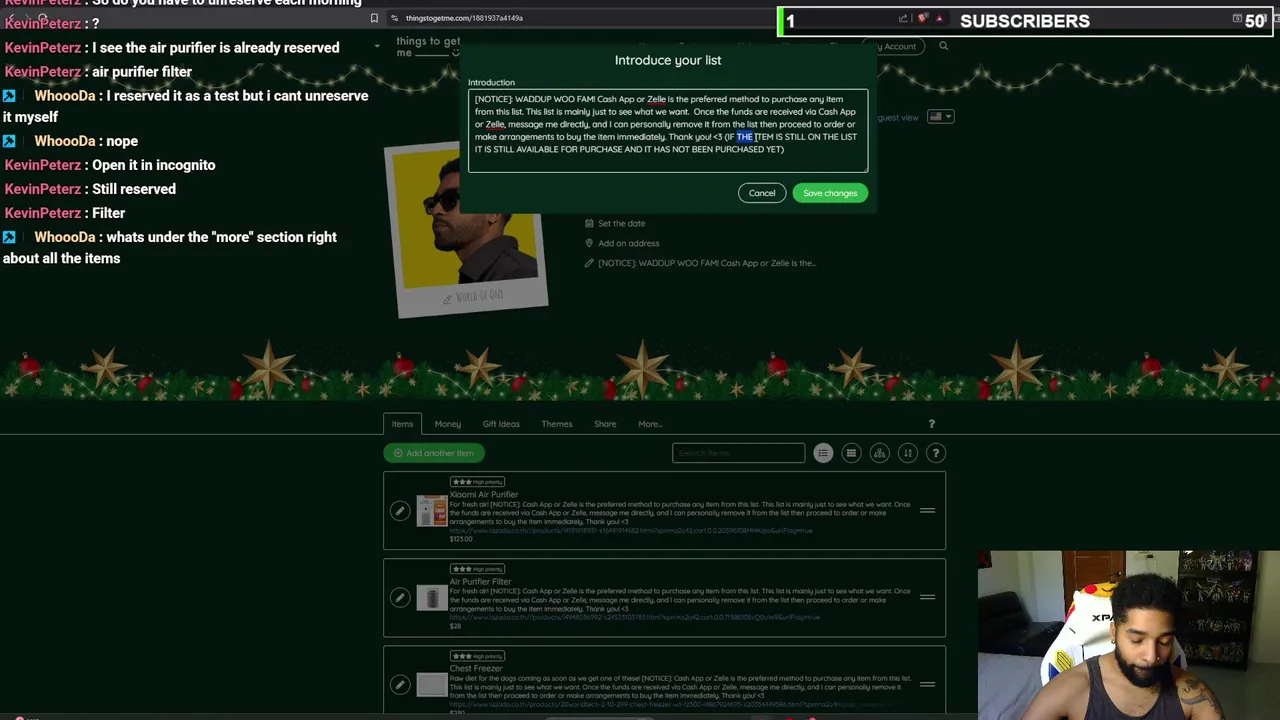Open the Brave shields lion icon

(923, 19)
